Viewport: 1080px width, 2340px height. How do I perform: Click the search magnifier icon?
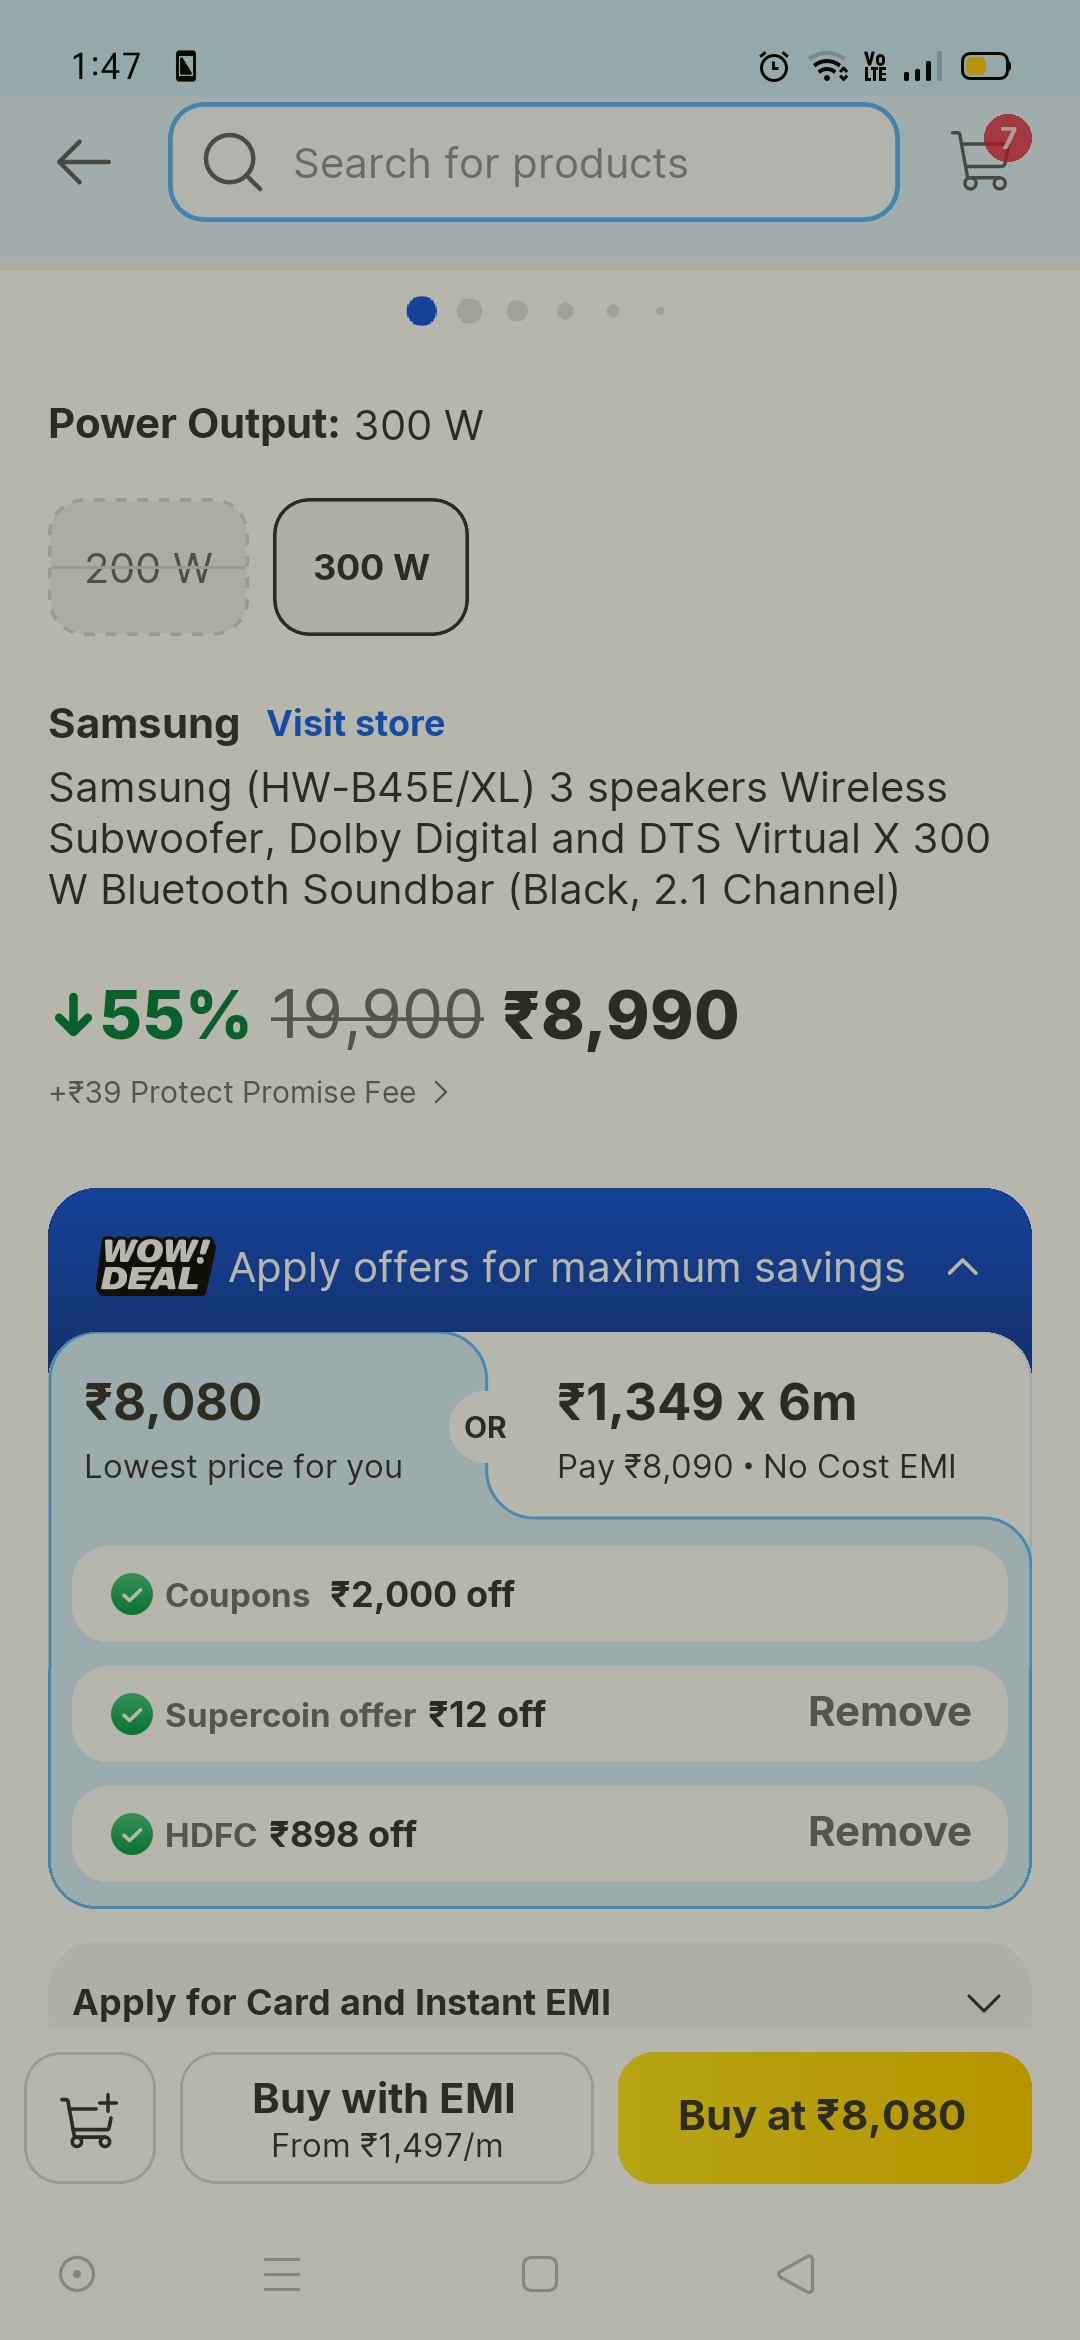(231, 162)
